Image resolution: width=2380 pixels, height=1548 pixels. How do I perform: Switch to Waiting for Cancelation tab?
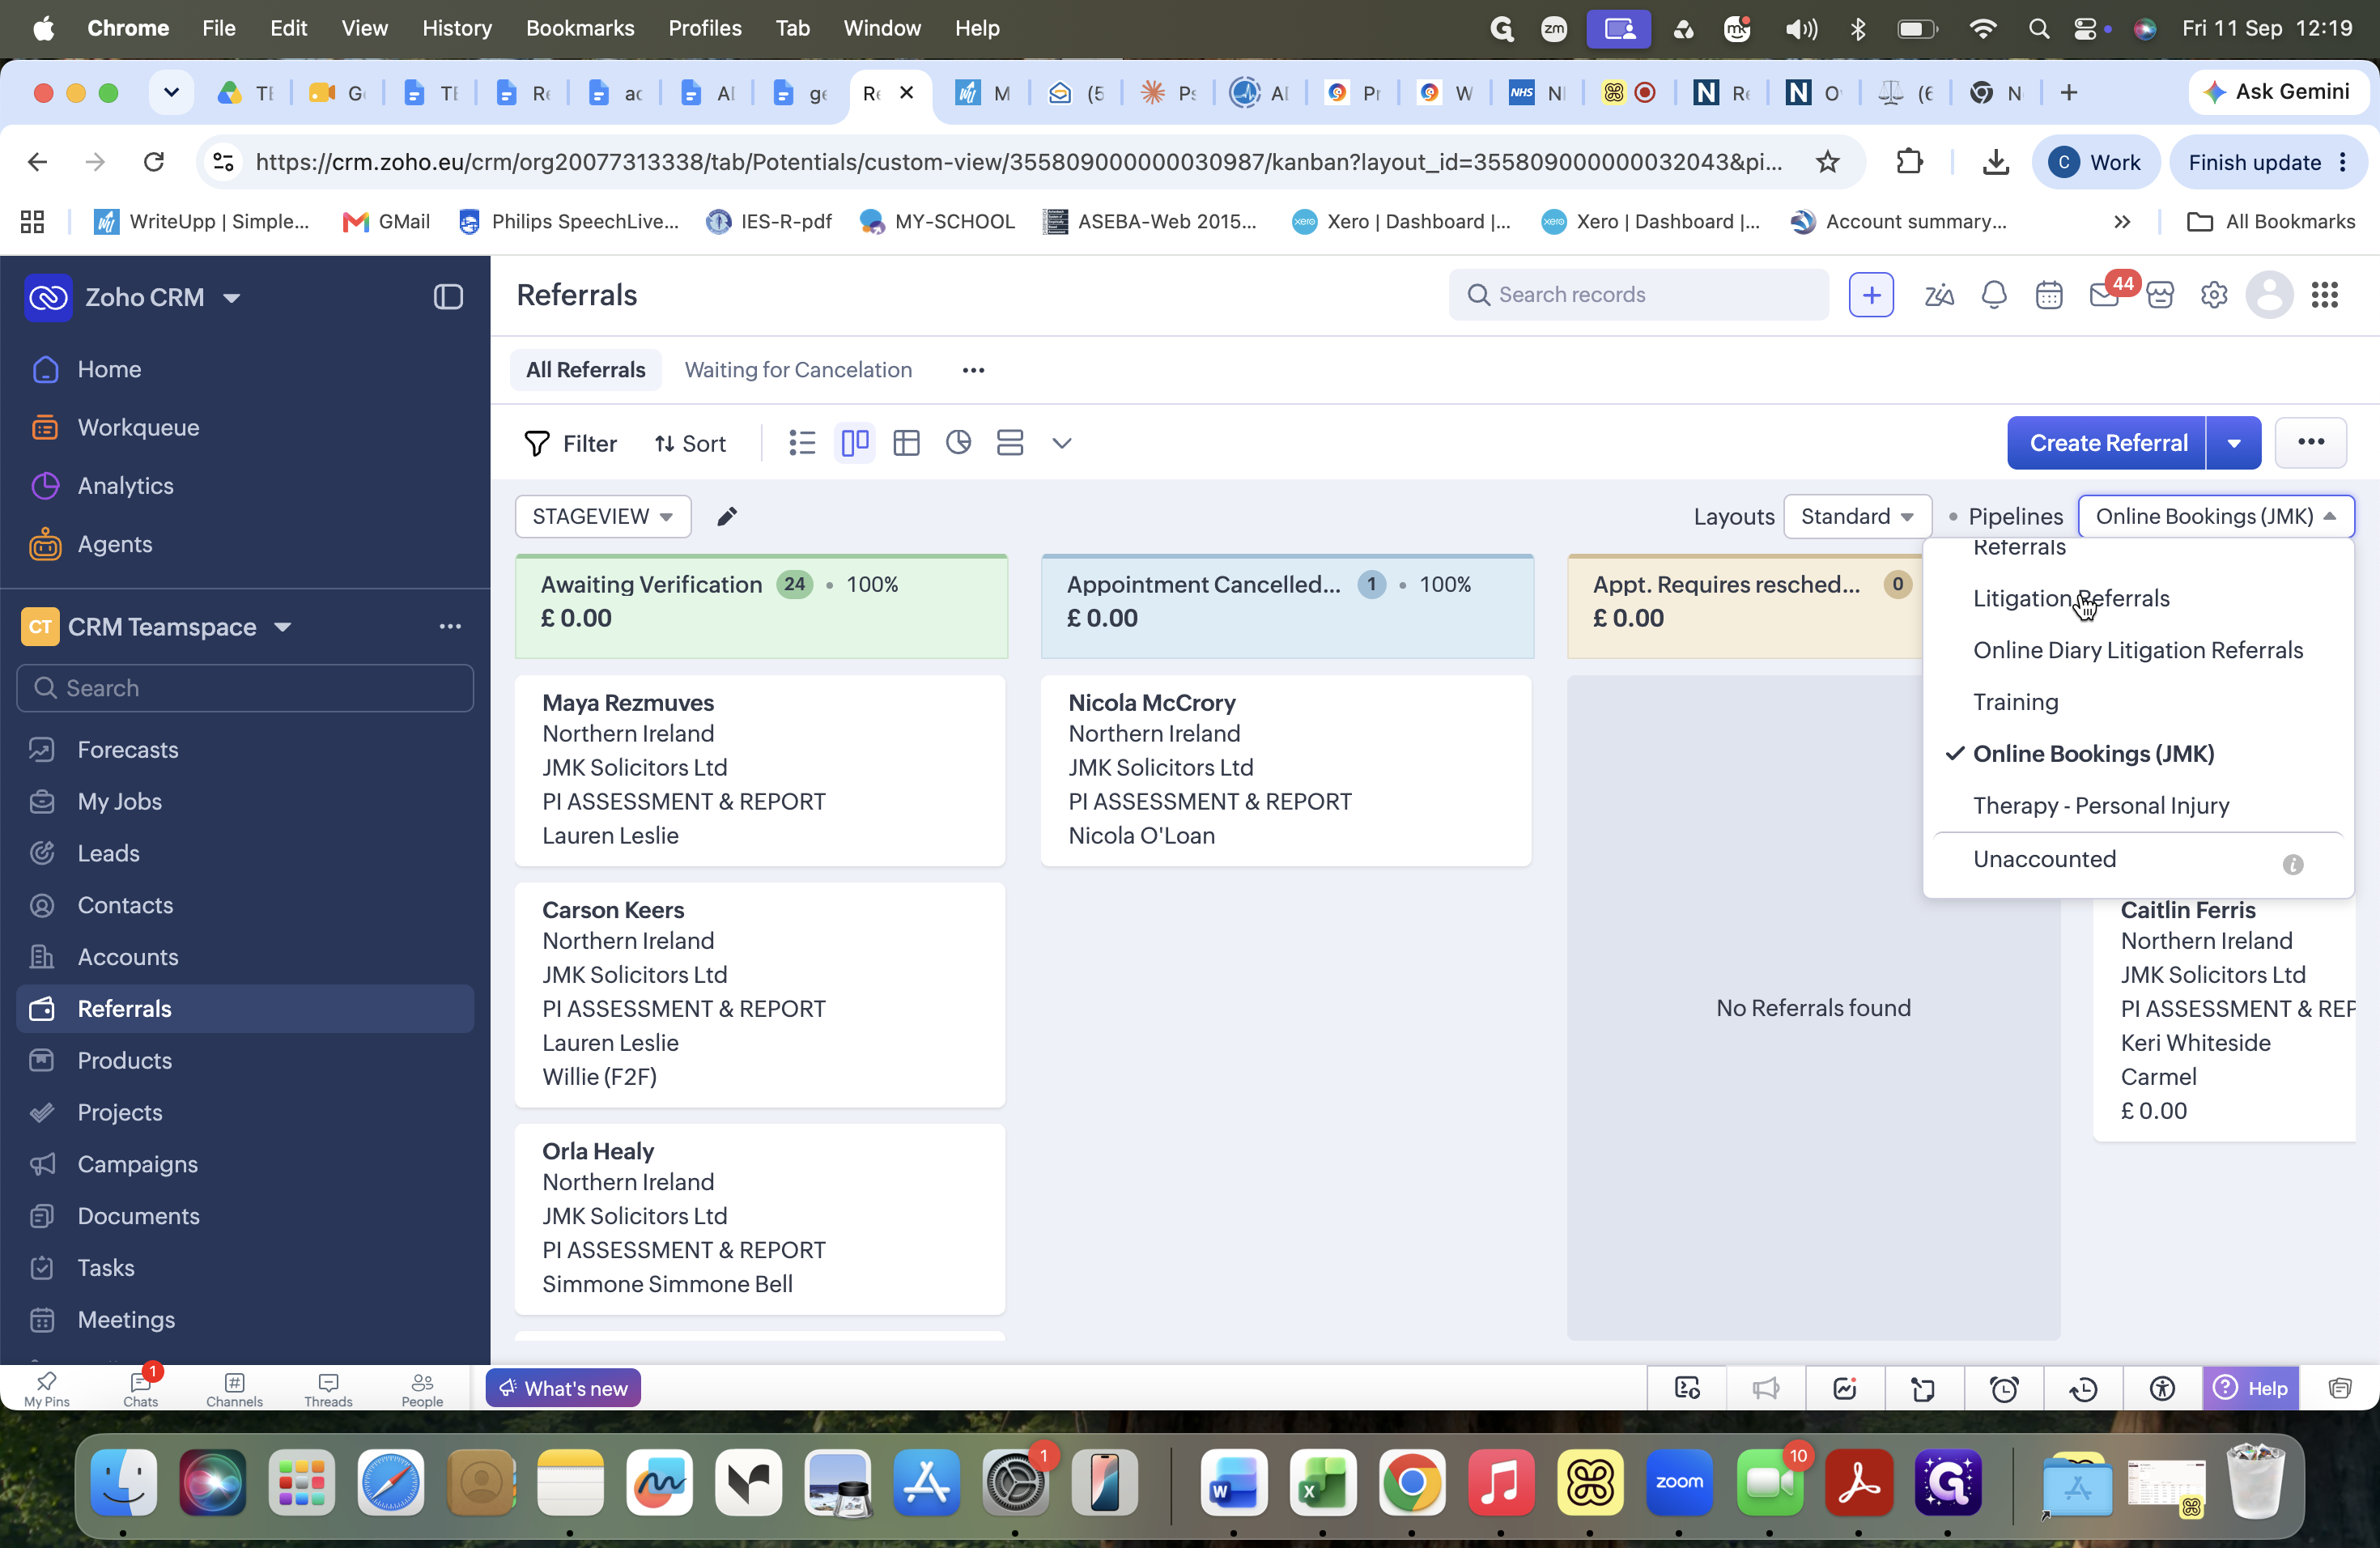pos(798,370)
